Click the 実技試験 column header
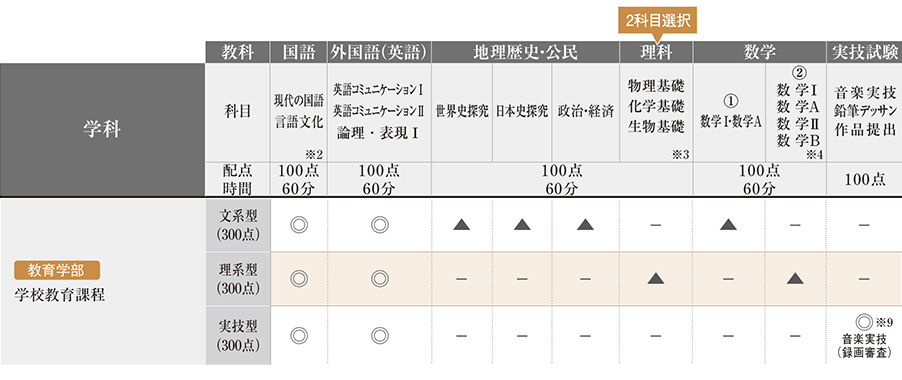Viewport: 902px width, 380px height. pyautogui.click(x=864, y=52)
